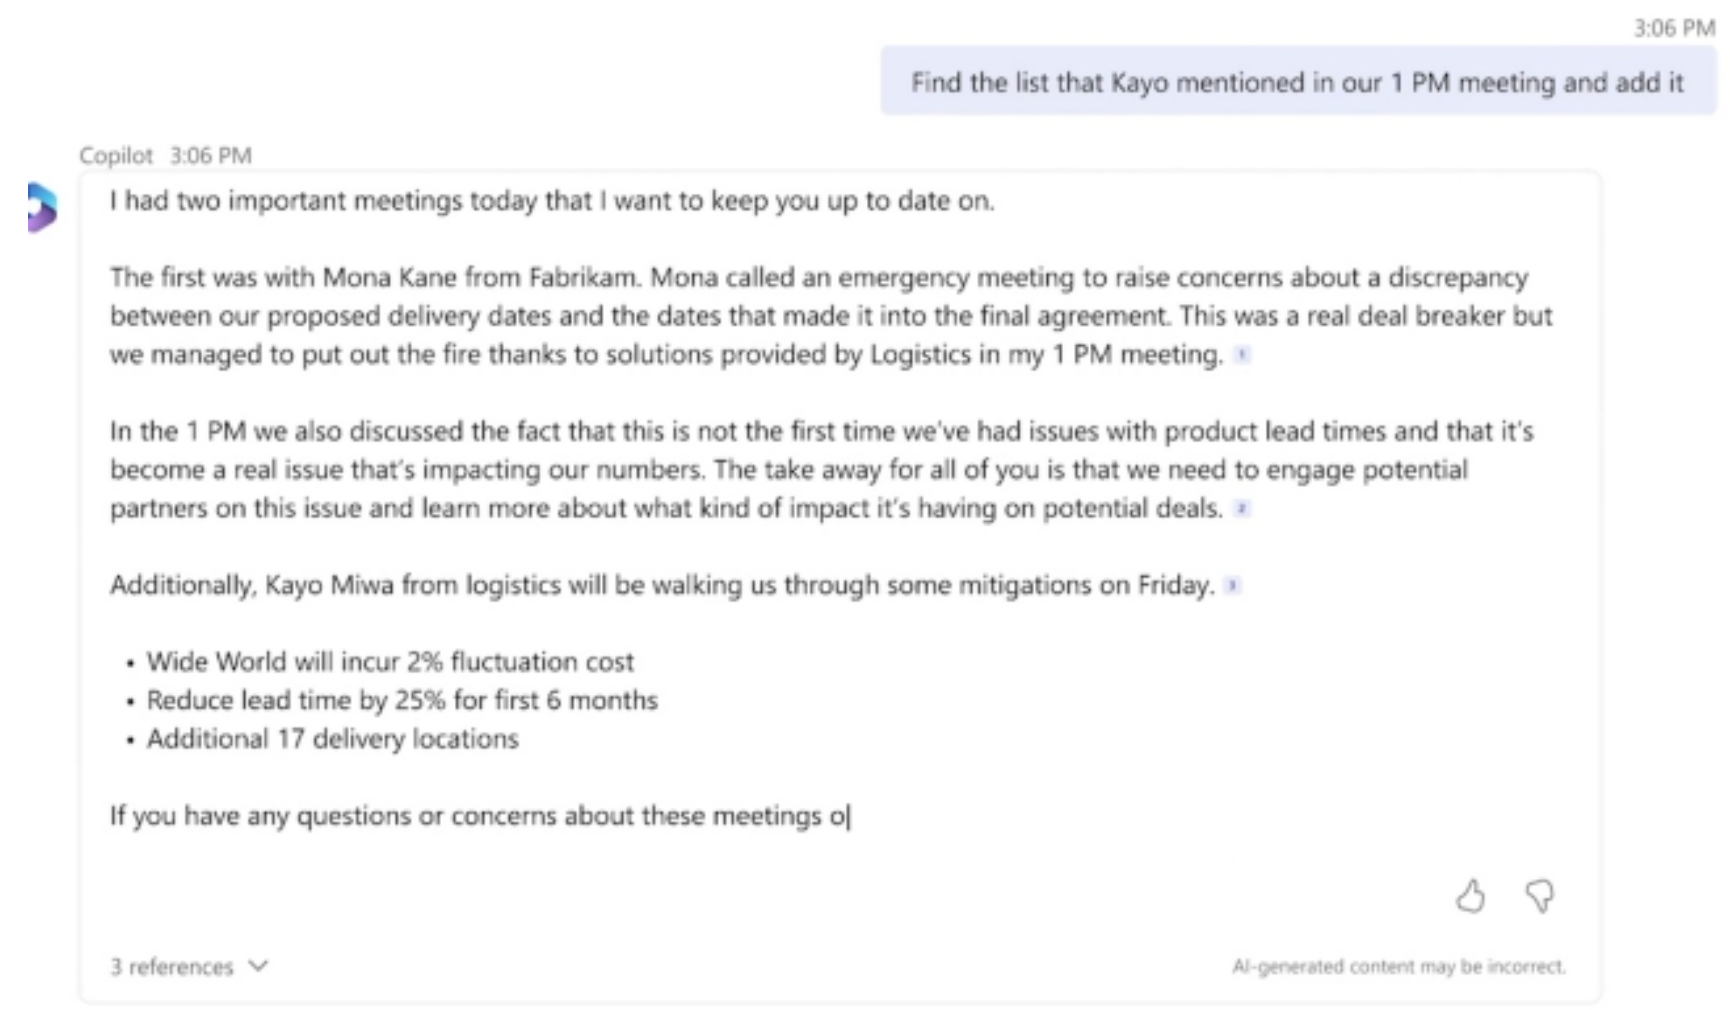Viewport: 1730px width, 1010px height.
Task: Click the "AI-generated content may be incorrect" disclaimer
Action: pyautogui.click(x=1399, y=966)
